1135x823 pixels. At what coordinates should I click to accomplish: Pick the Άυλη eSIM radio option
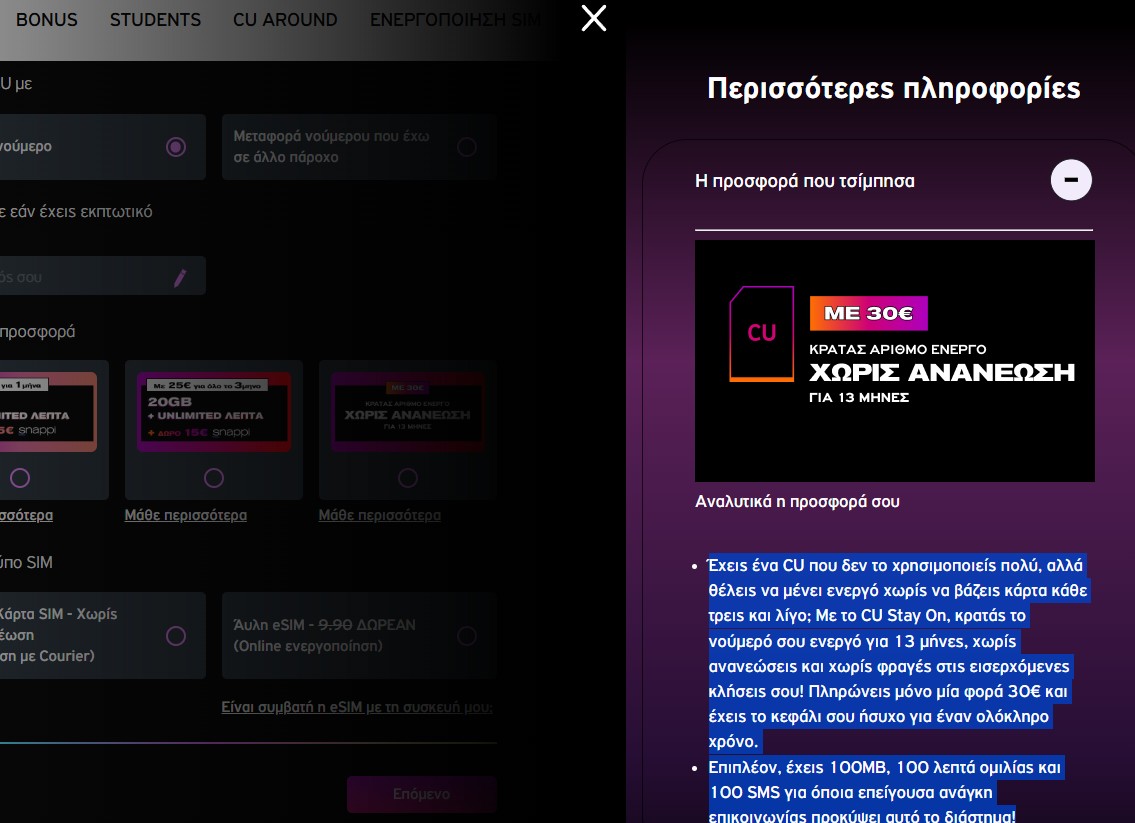466,636
